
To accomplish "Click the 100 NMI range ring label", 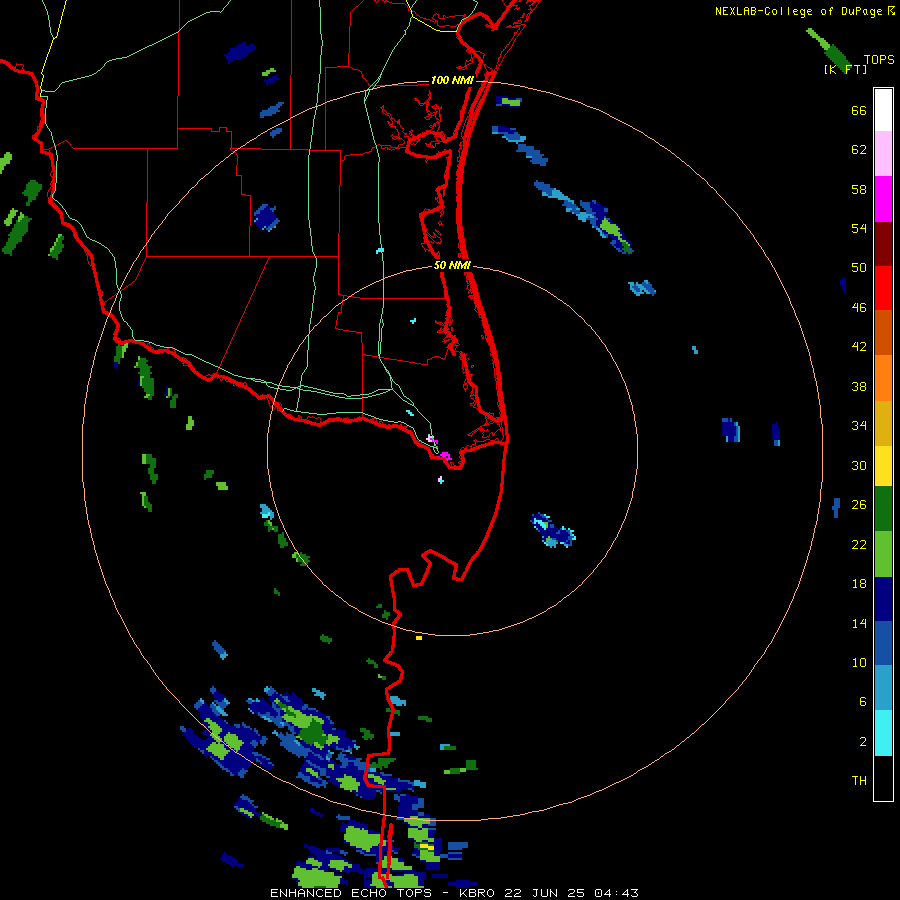I will click(x=452, y=80).
